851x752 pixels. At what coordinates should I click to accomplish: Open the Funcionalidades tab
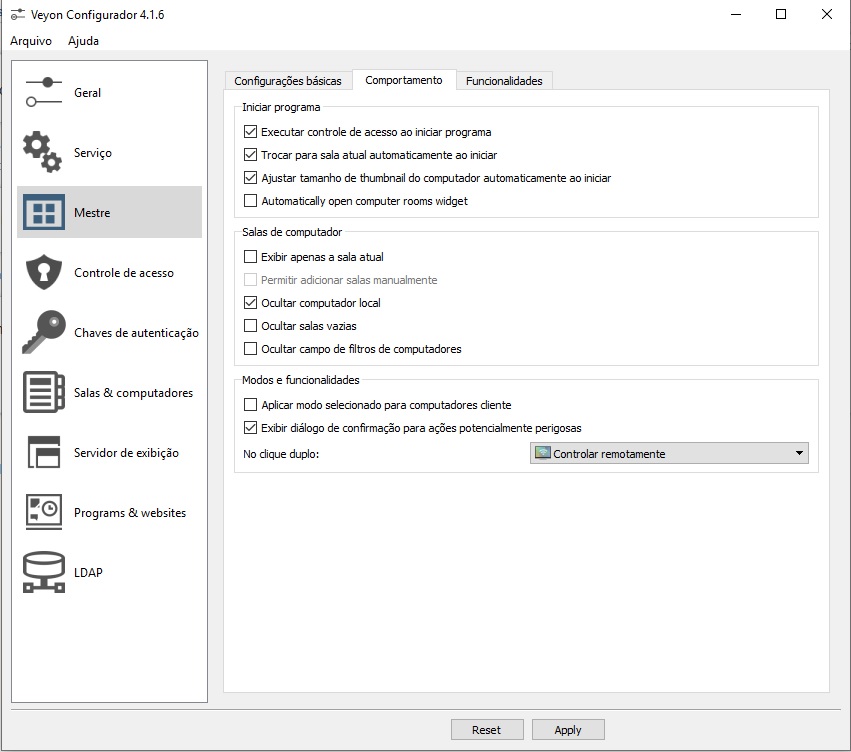(504, 81)
